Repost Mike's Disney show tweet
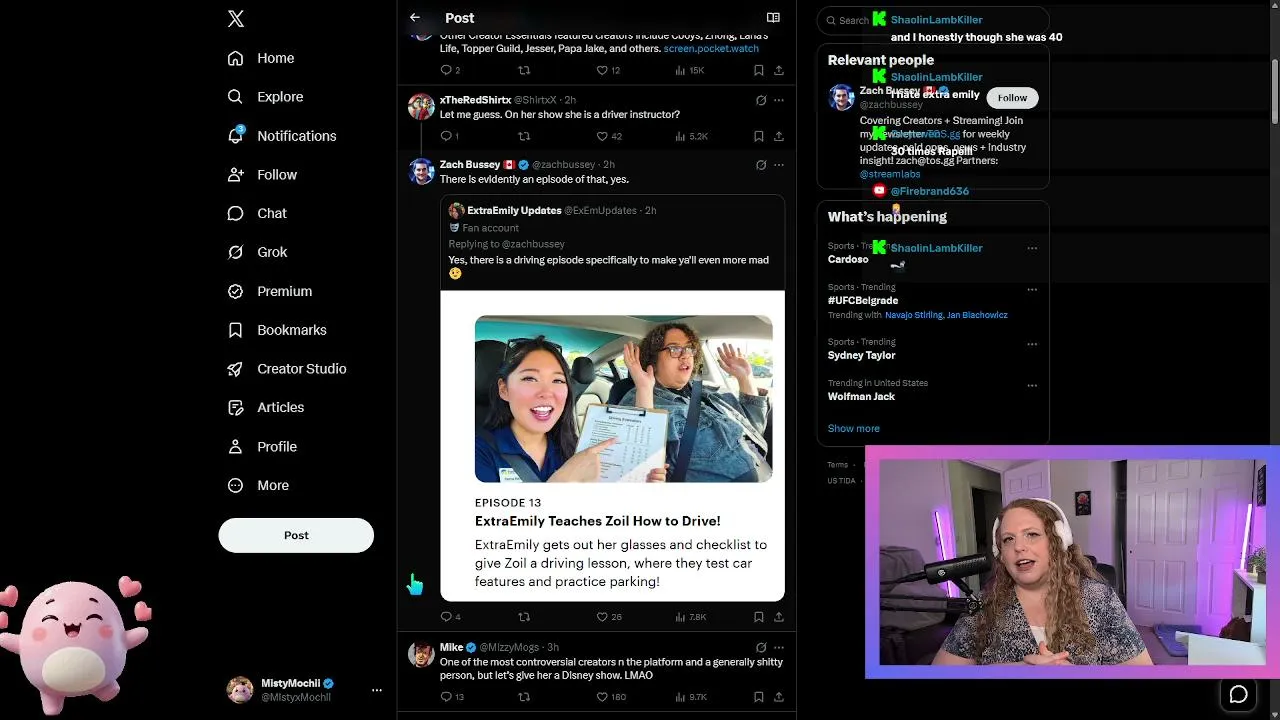 (x=524, y=697)
